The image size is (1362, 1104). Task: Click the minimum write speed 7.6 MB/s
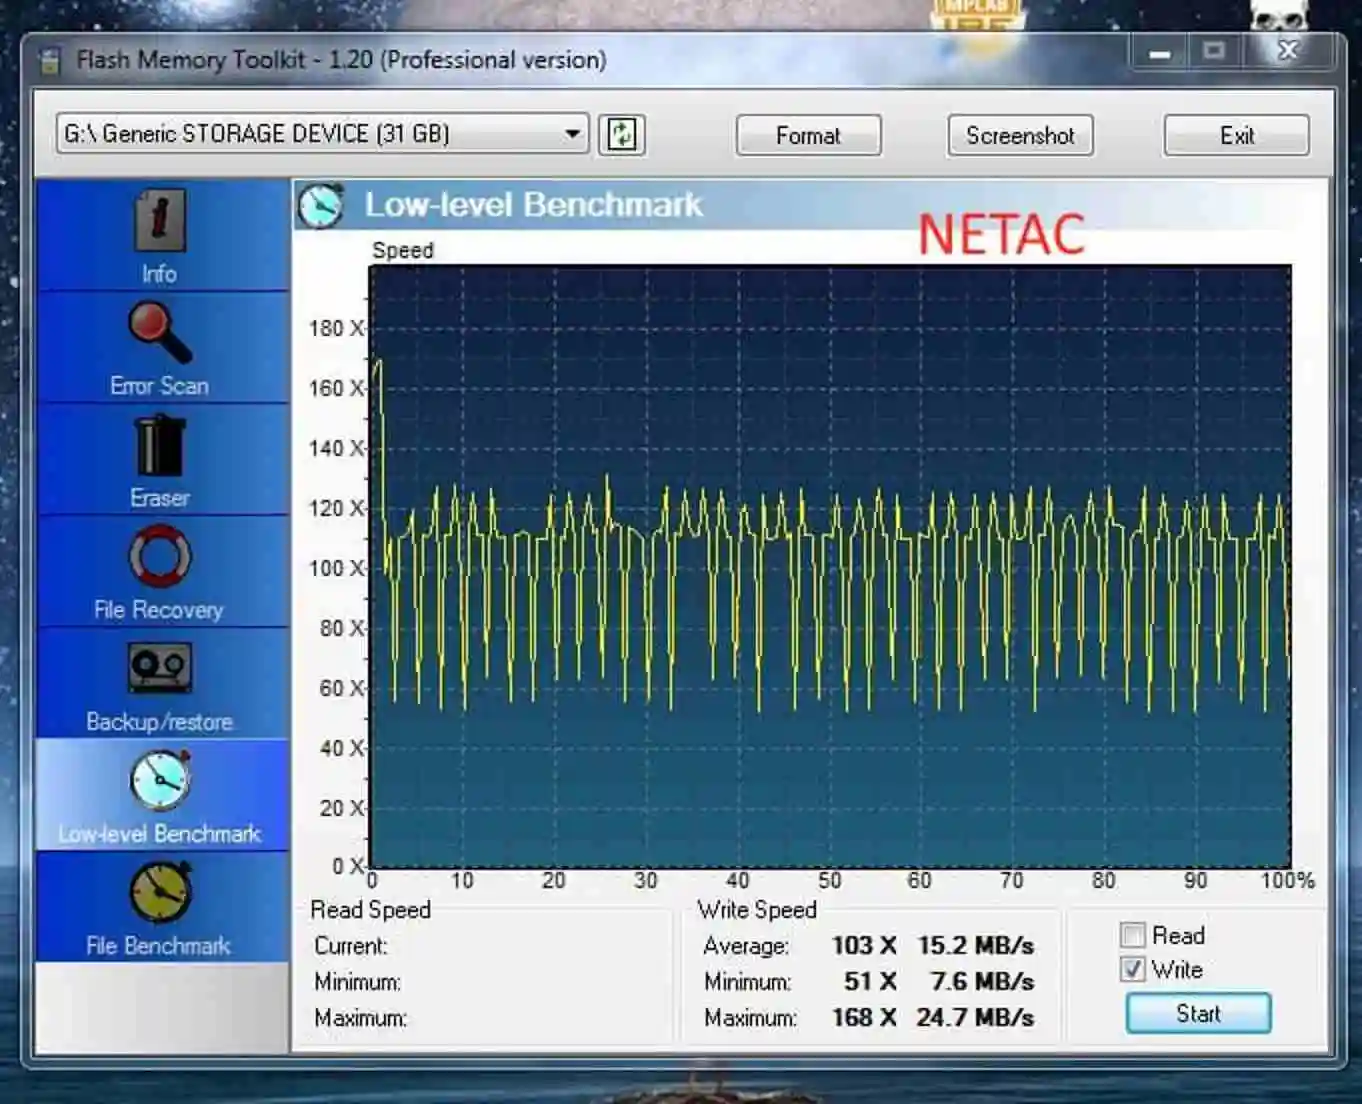(x=982, y=981)
